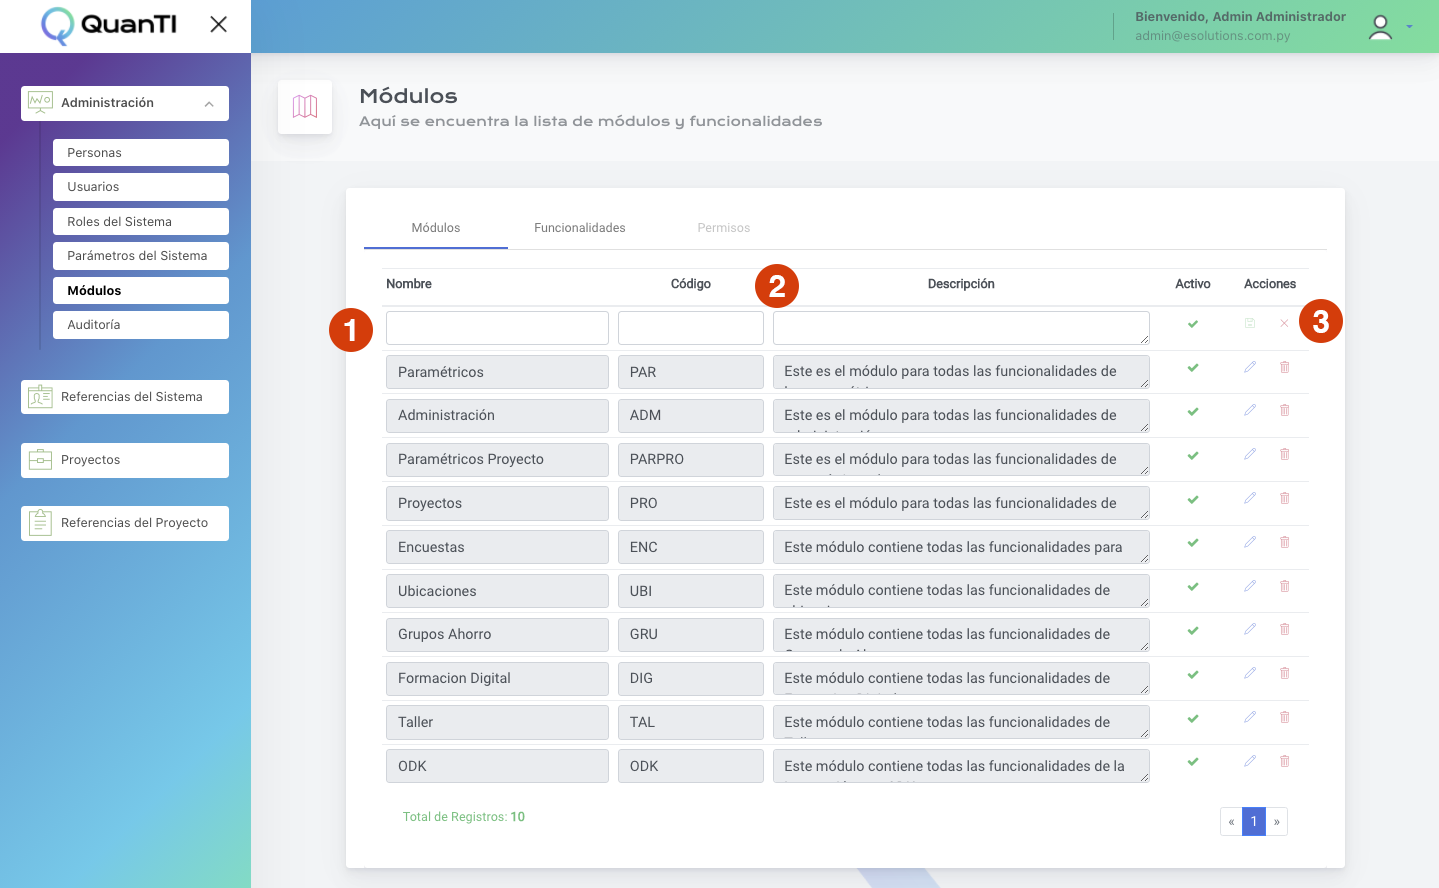Toggle Activo check for Ubicaciones
This screenshot has width=1439, height=888.
(x=1193, y=587)
